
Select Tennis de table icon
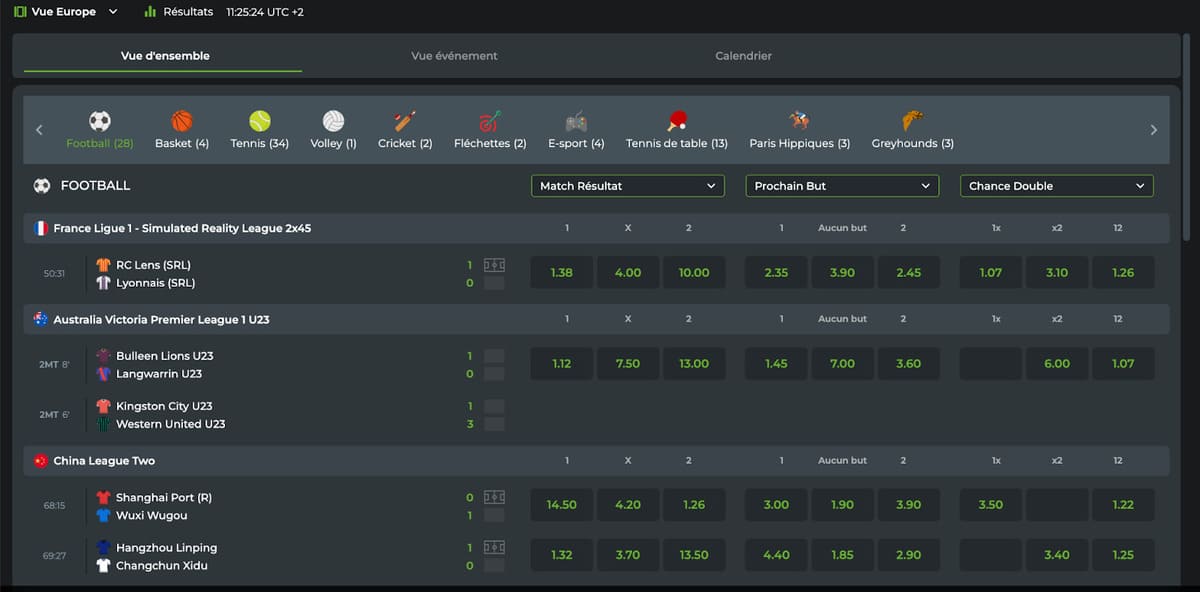tap(677, 121)
